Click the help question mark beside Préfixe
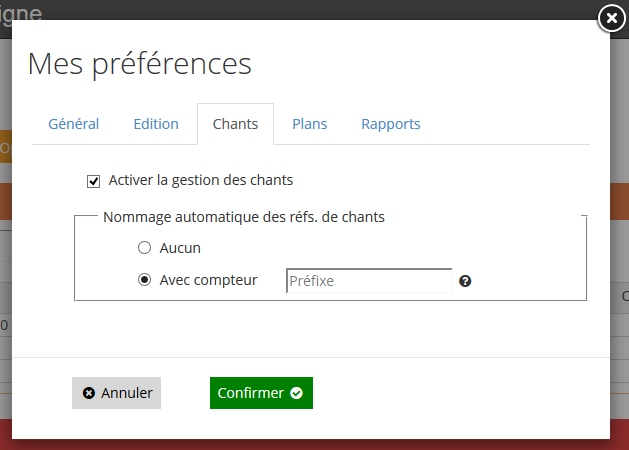 [465, 281]
